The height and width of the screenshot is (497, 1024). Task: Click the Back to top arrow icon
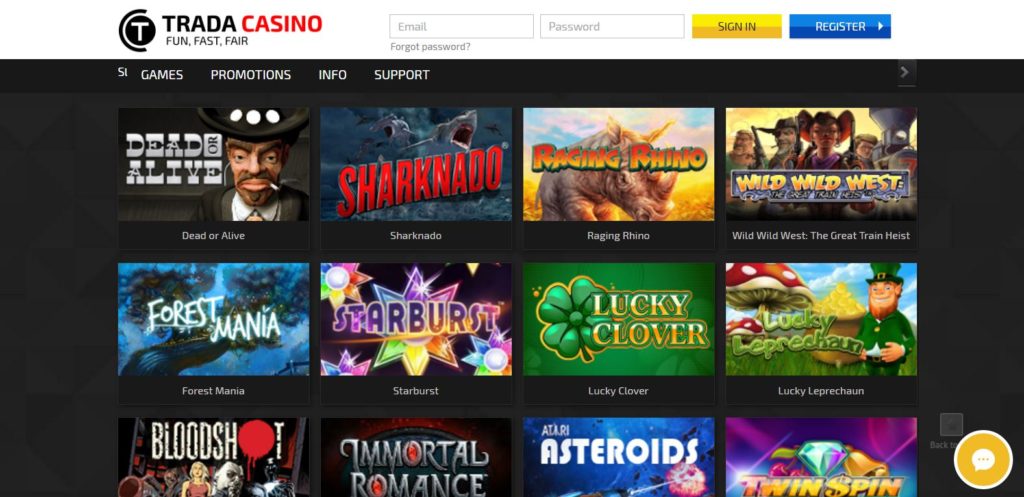click(951, 425)
